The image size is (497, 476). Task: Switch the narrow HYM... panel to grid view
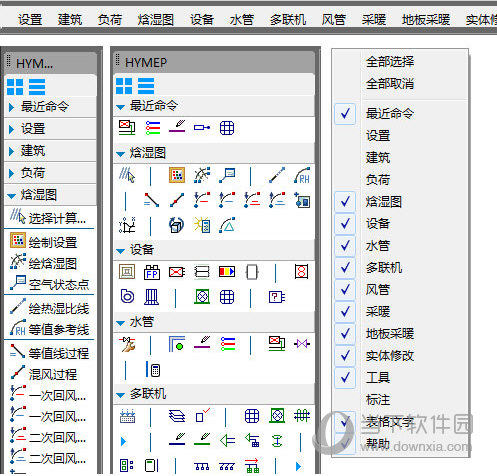pos(15,87)
